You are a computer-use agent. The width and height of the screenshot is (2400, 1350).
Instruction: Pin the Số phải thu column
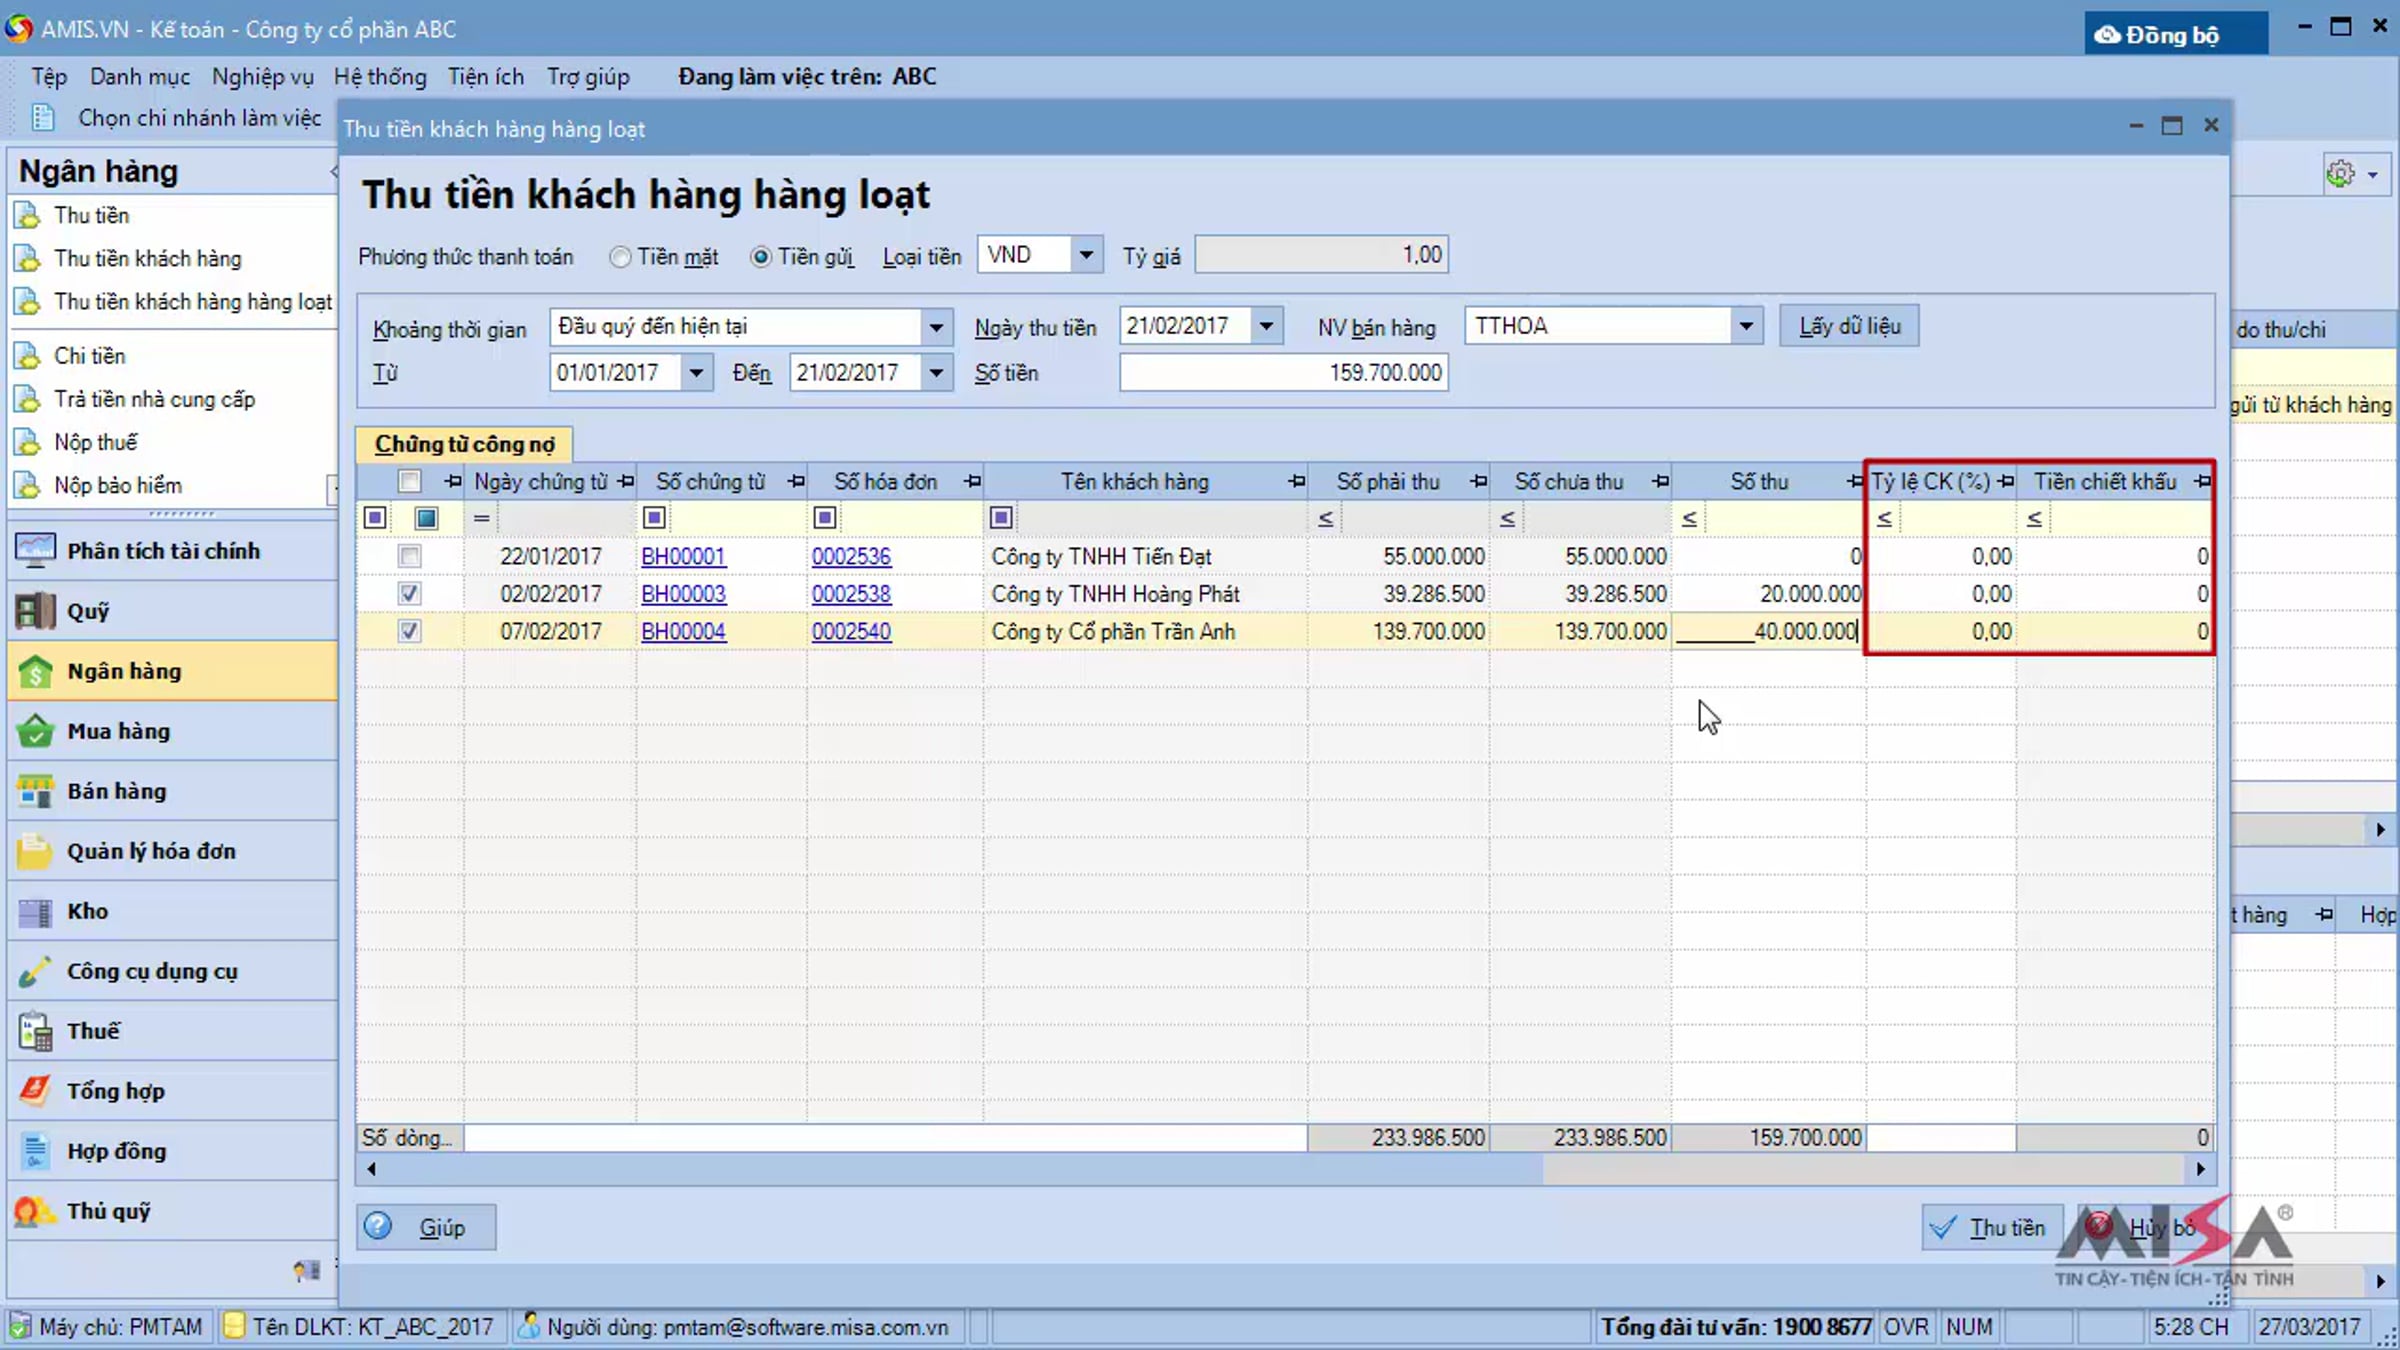point(1479,482)
